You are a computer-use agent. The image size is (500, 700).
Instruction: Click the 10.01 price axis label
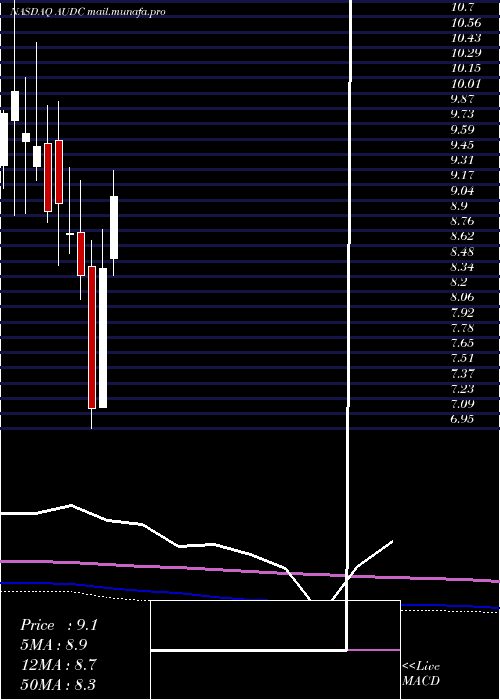466,83
